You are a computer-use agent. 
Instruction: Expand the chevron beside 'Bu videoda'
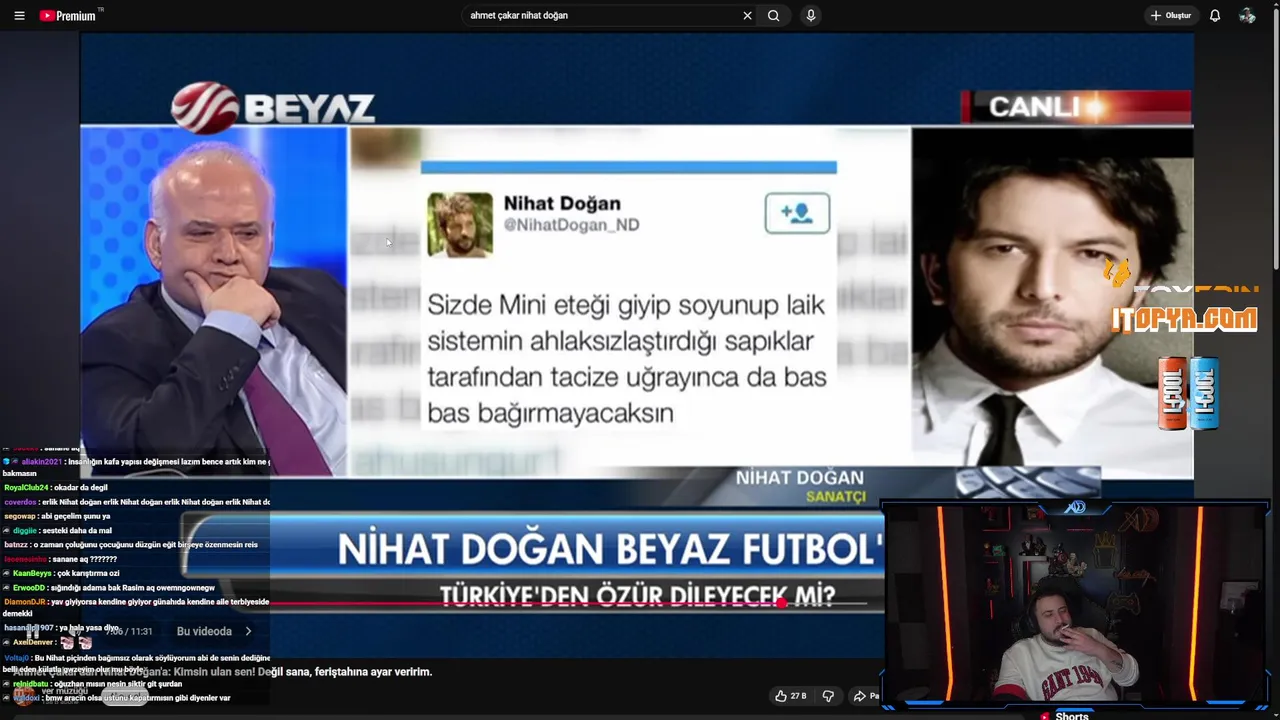pyautogui.click(x=248, y=632)
